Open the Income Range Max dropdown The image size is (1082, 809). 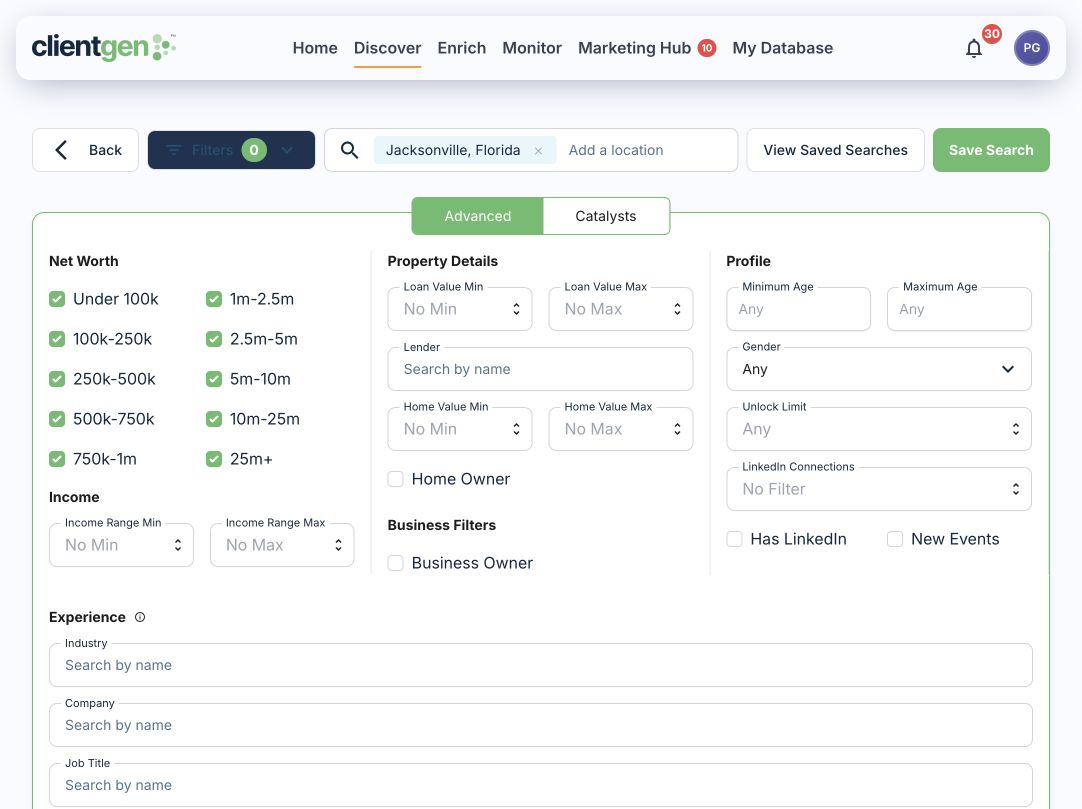(282, 545)
